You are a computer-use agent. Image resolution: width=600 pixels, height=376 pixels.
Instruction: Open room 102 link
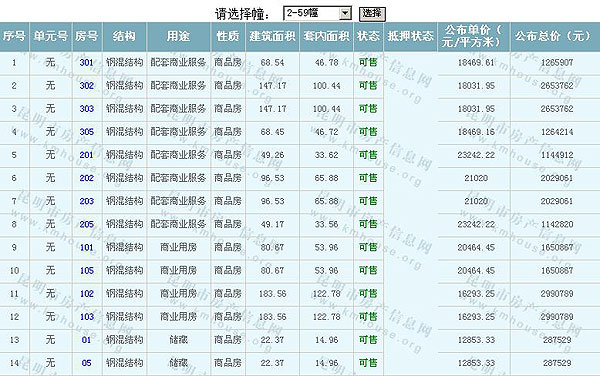point(86,293)
